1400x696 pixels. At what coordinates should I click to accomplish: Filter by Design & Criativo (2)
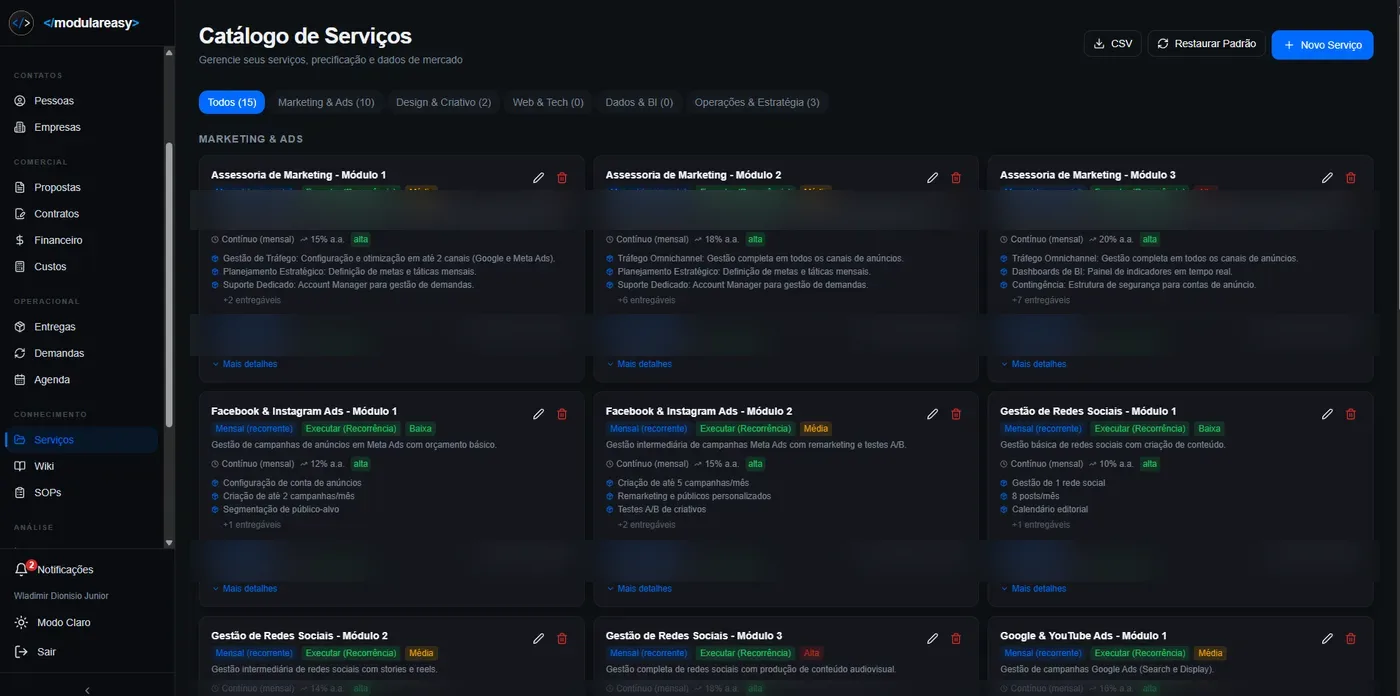(x=443, y=102)
